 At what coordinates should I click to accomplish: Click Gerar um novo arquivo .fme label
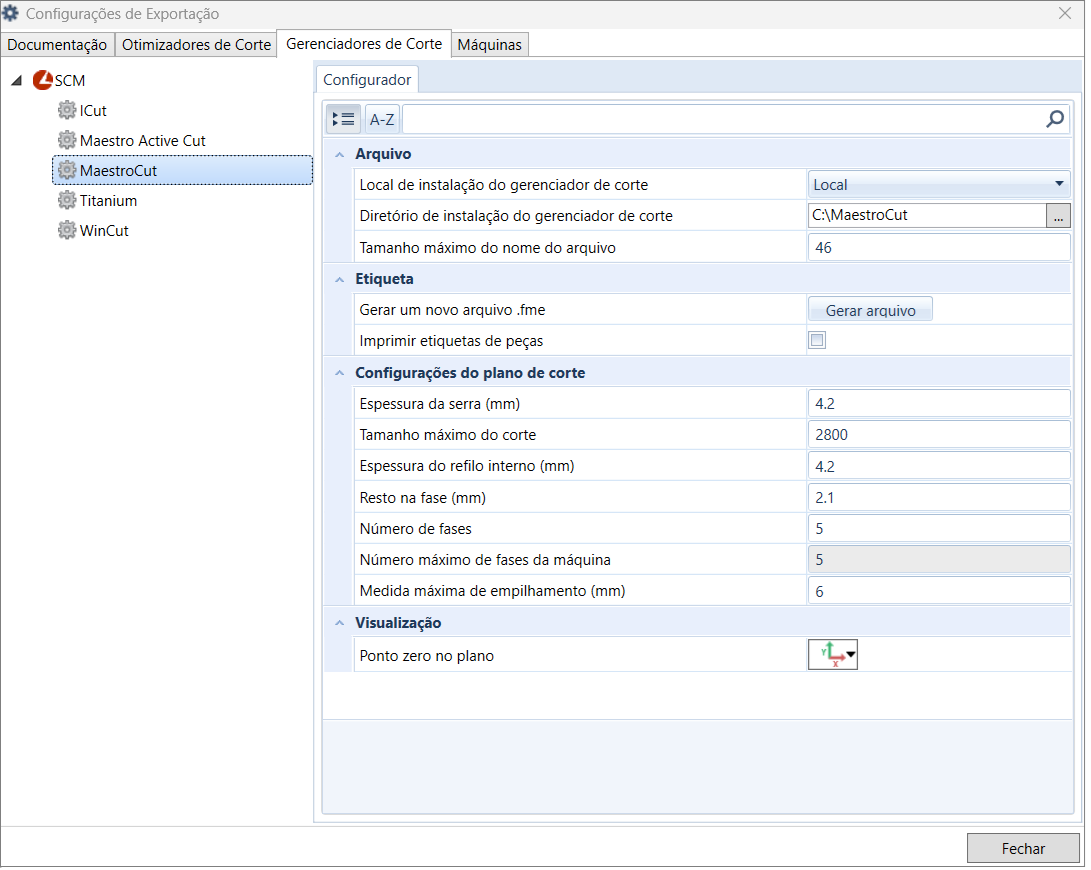(x=452, y=310)
